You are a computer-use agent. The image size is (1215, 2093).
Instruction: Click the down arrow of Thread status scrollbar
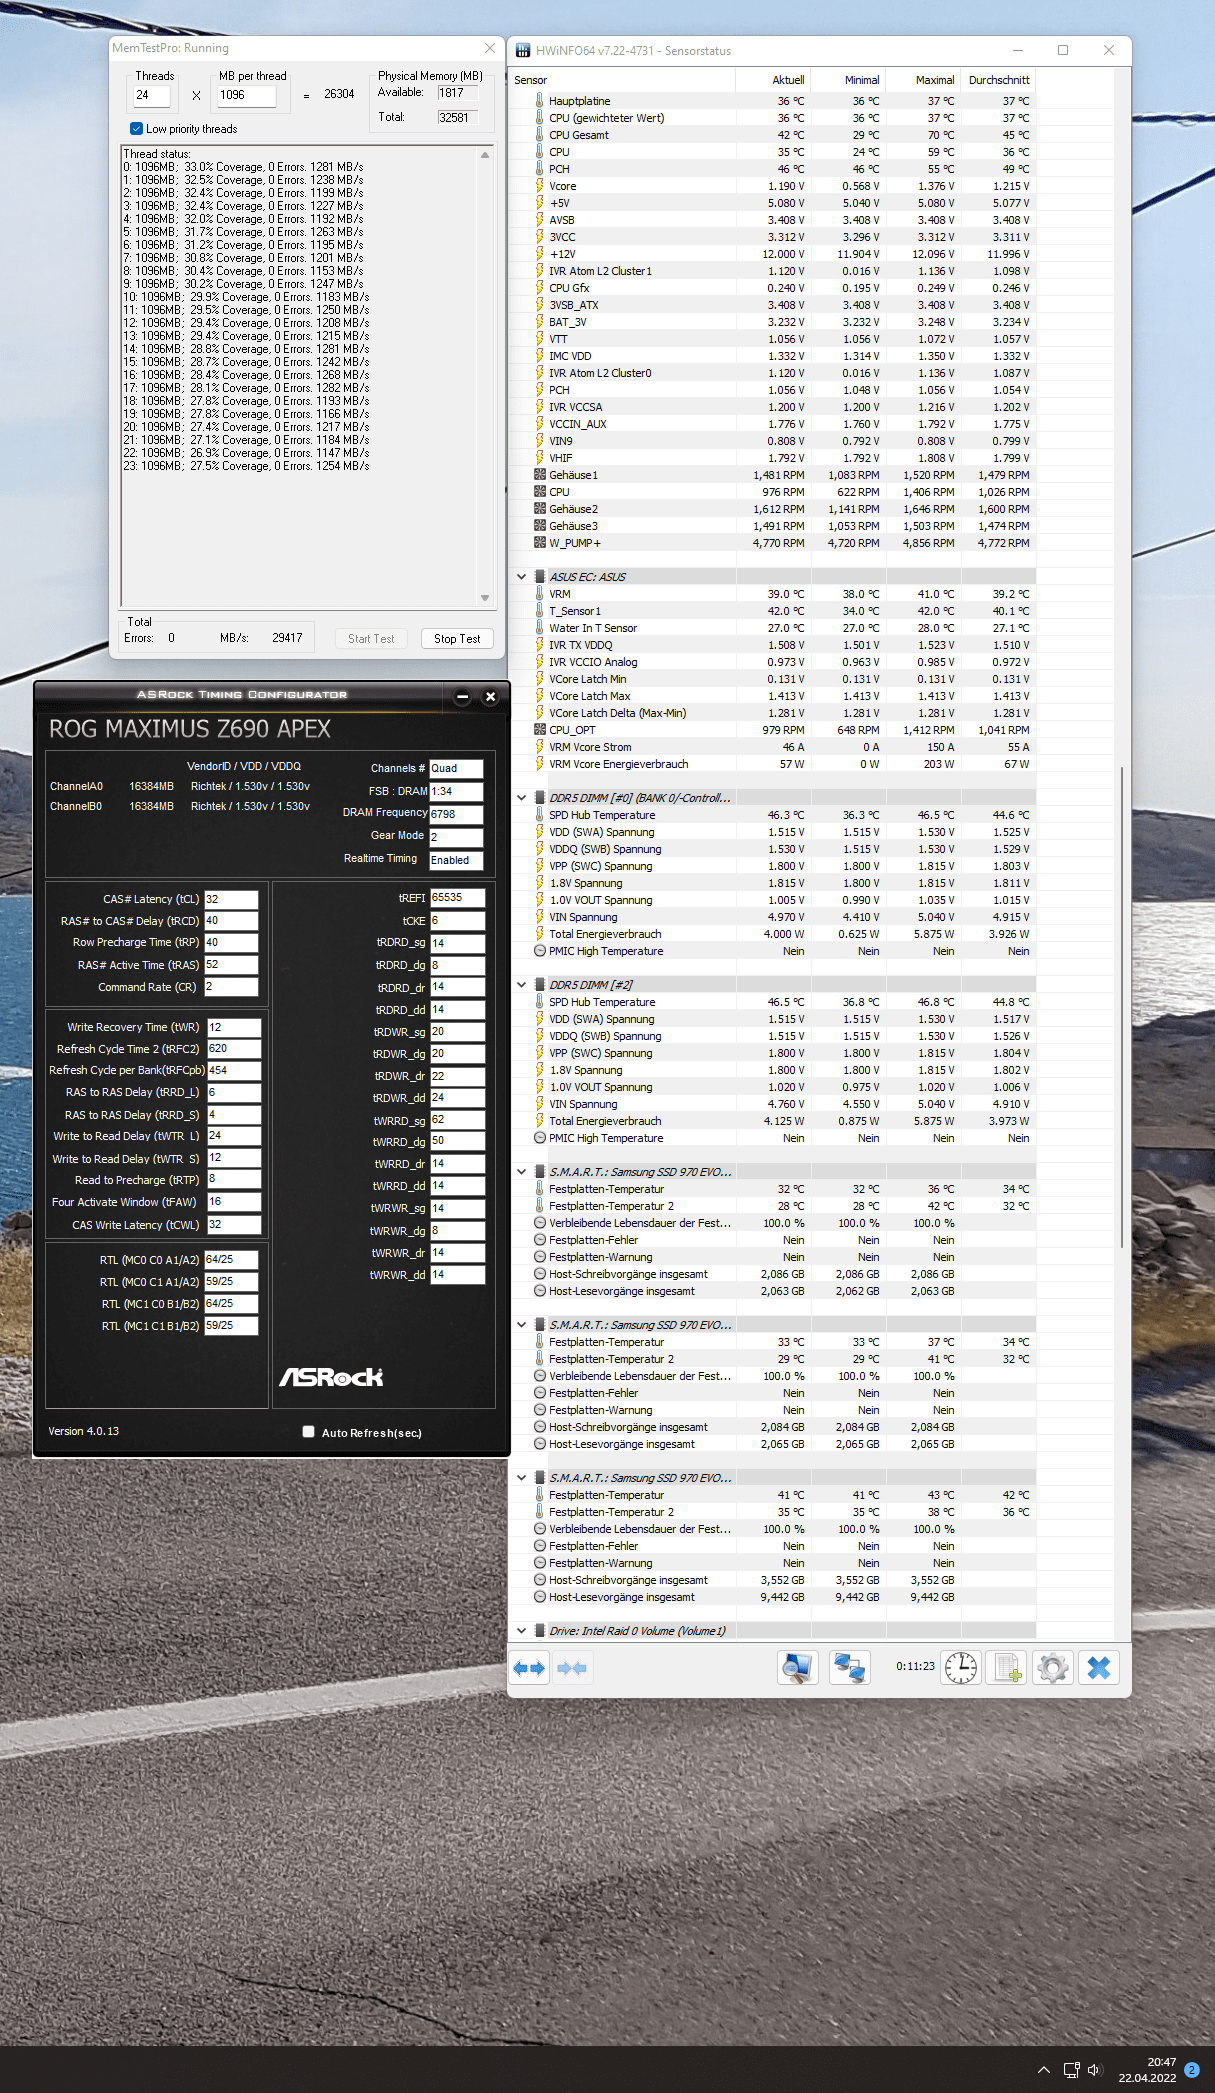pyautogui.click(x=485, y=598)
